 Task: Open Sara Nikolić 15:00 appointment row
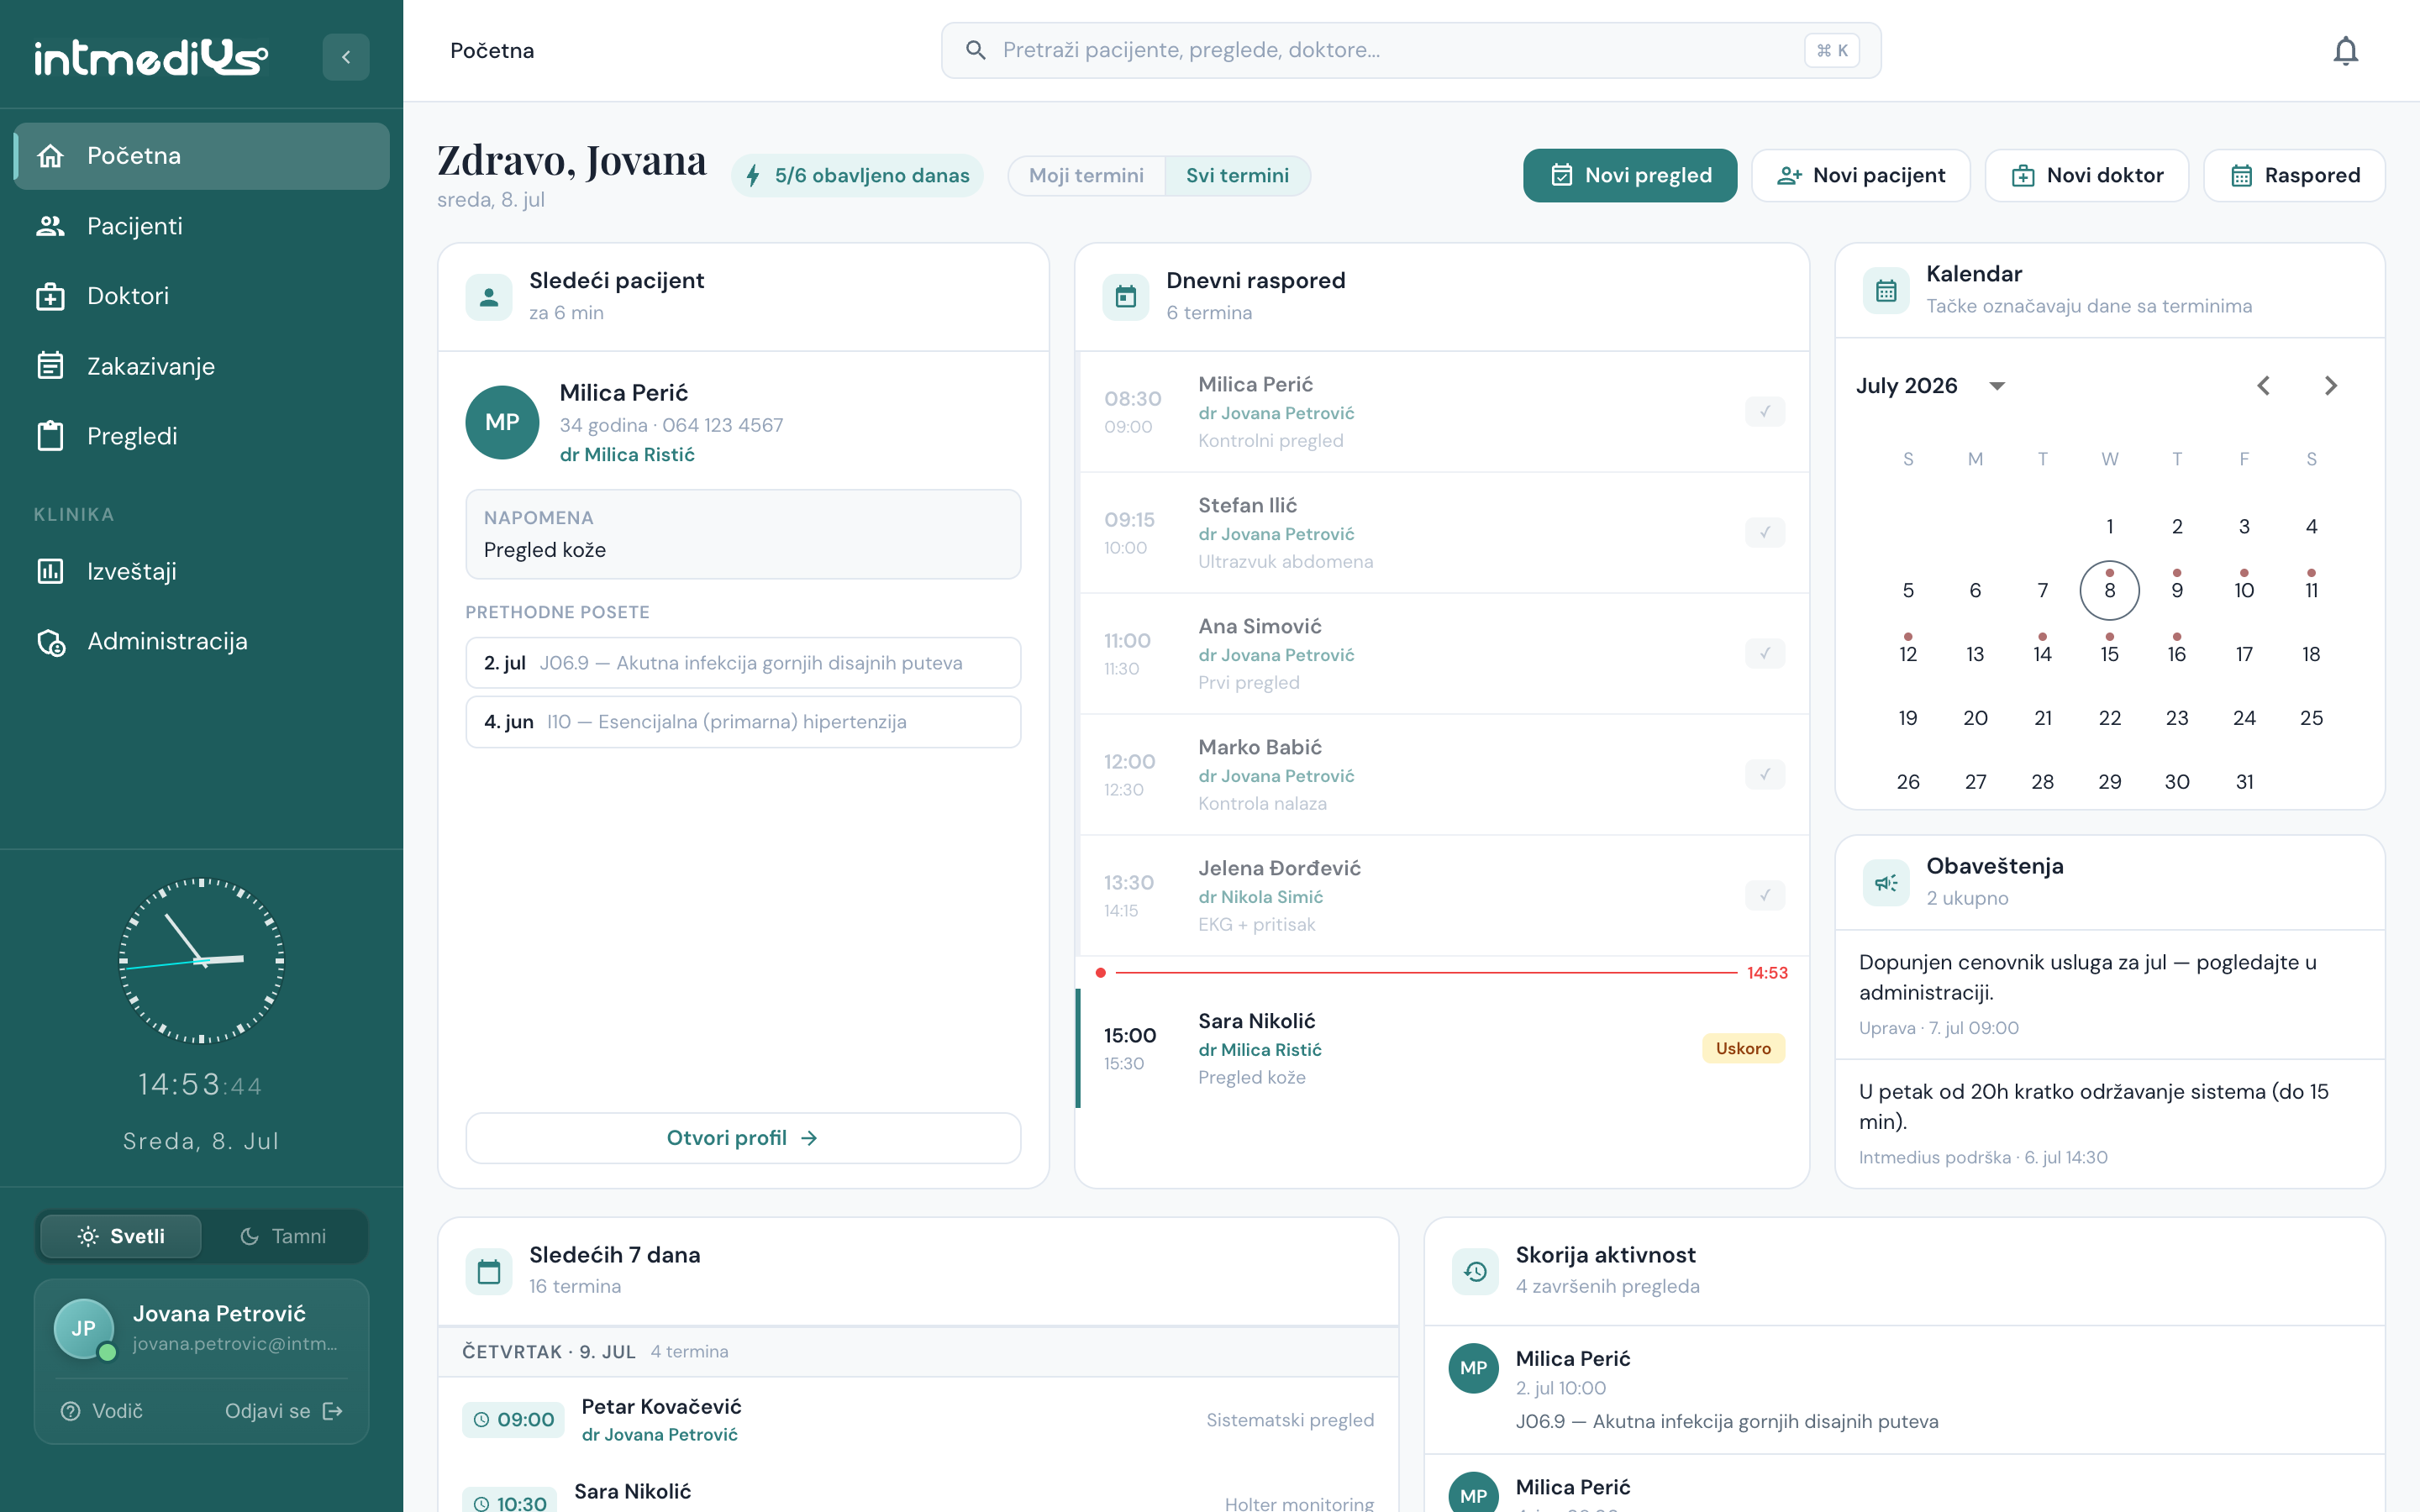pyautogui.click(x=1442, y=1048)
